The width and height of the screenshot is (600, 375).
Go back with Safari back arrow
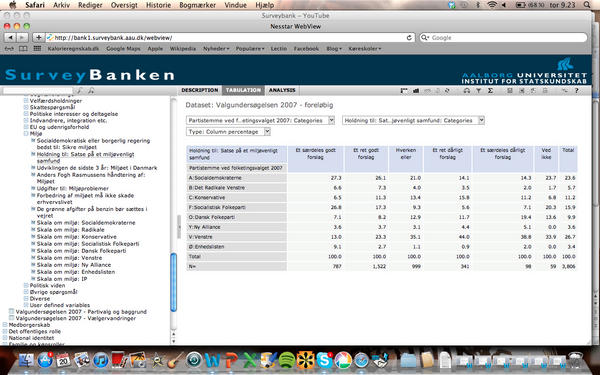coord(10,38)
